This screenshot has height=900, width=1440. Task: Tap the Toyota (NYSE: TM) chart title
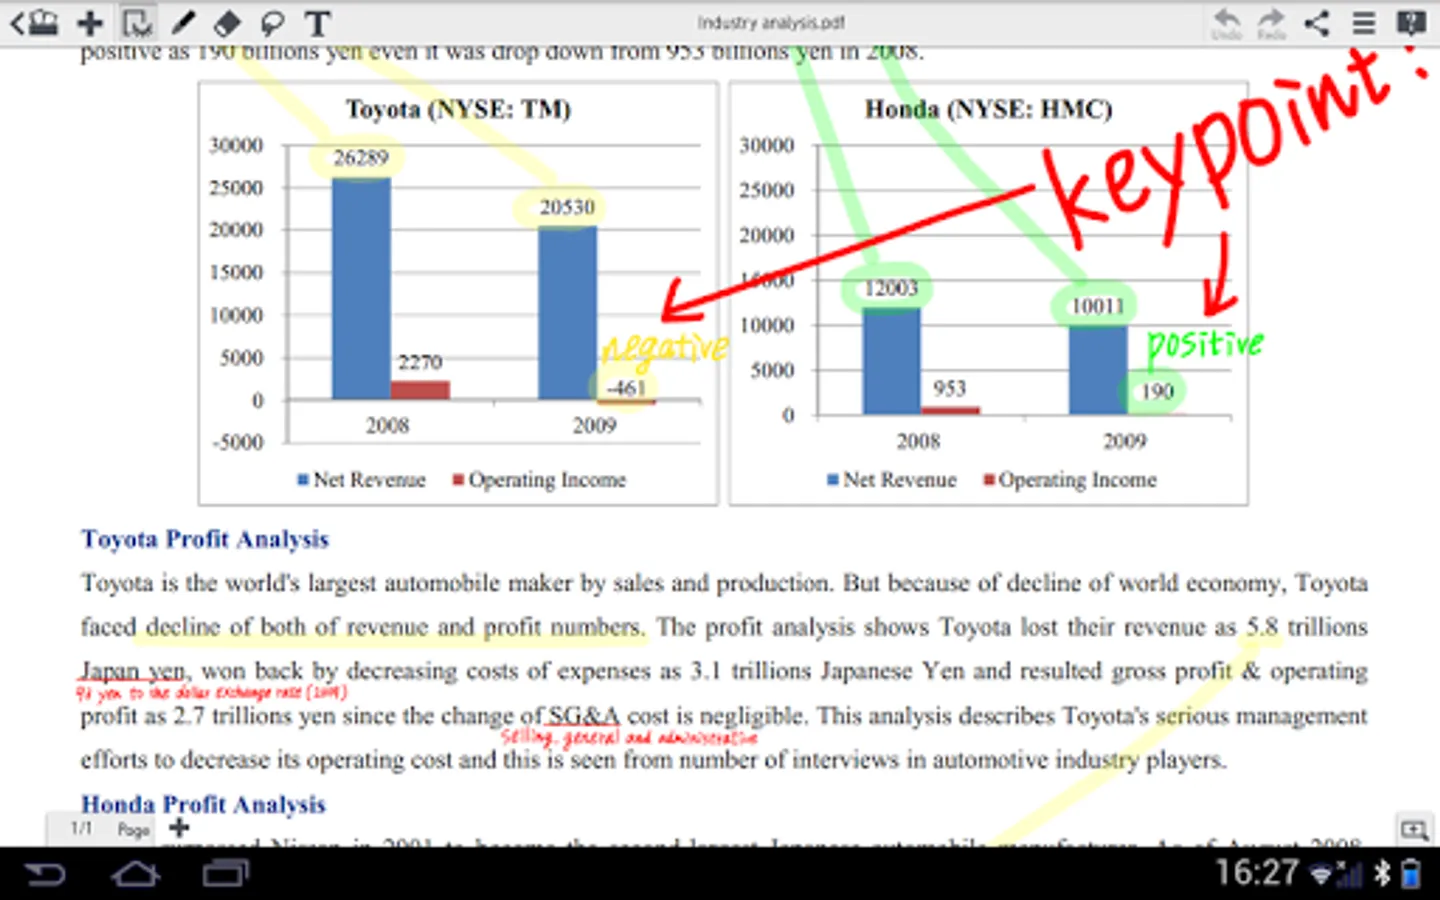(x=458, y=109)
